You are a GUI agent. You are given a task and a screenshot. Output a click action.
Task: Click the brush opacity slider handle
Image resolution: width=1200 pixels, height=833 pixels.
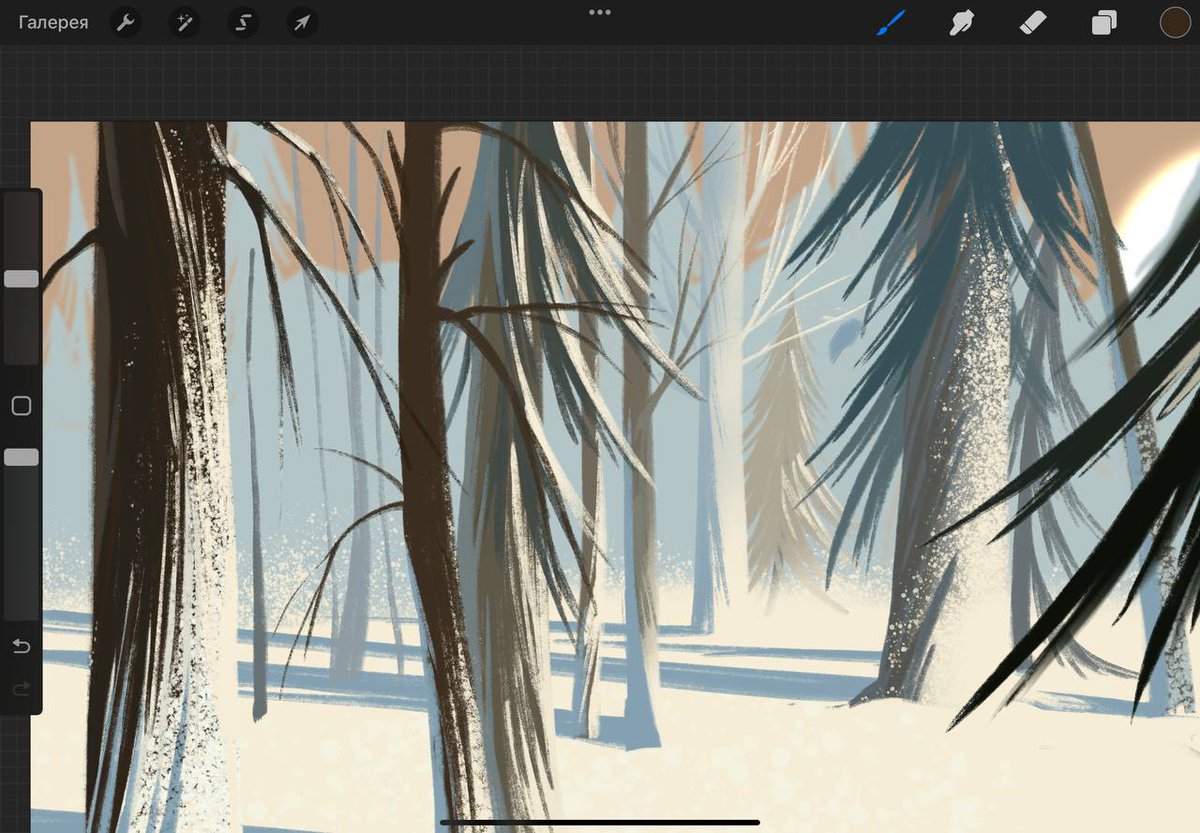(21, 457)
